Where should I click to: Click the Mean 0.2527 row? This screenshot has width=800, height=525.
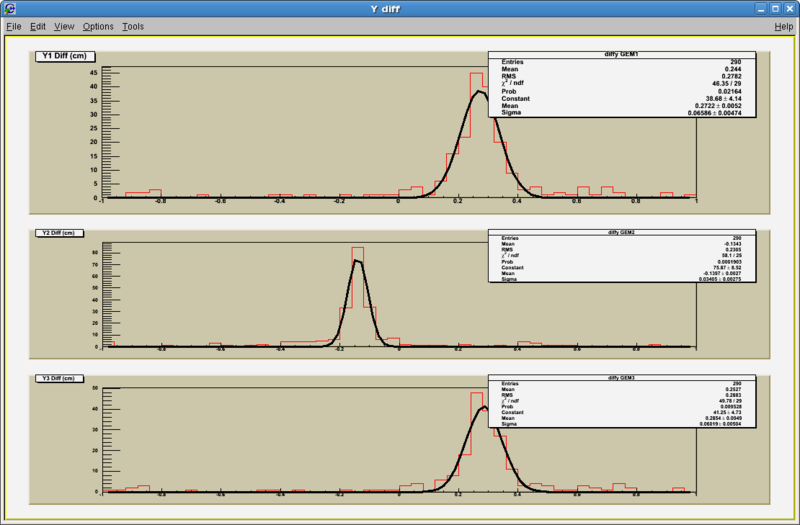coord(621,389)
